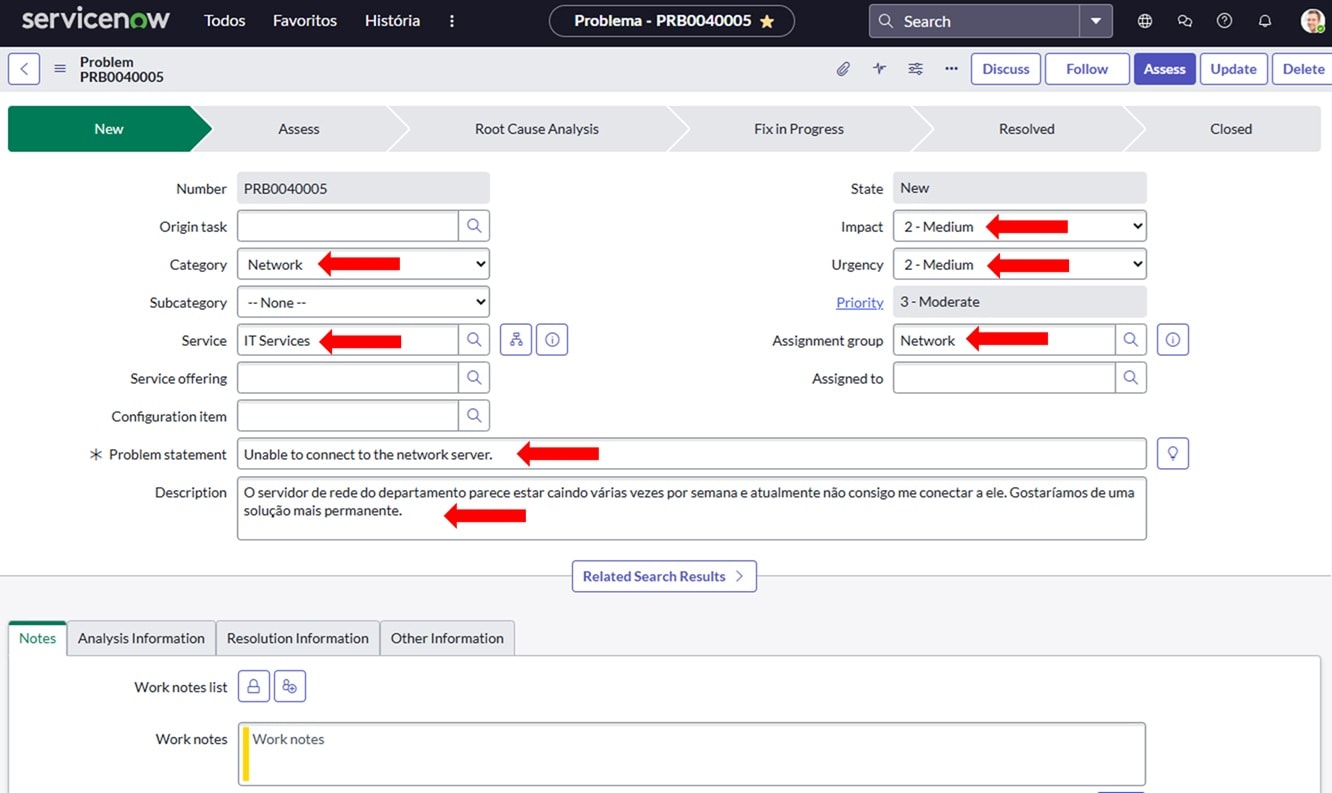The width and height of the screenshot is (1332, 793).
Task: Open the help question mark icon
Action: coord(1224,21)
